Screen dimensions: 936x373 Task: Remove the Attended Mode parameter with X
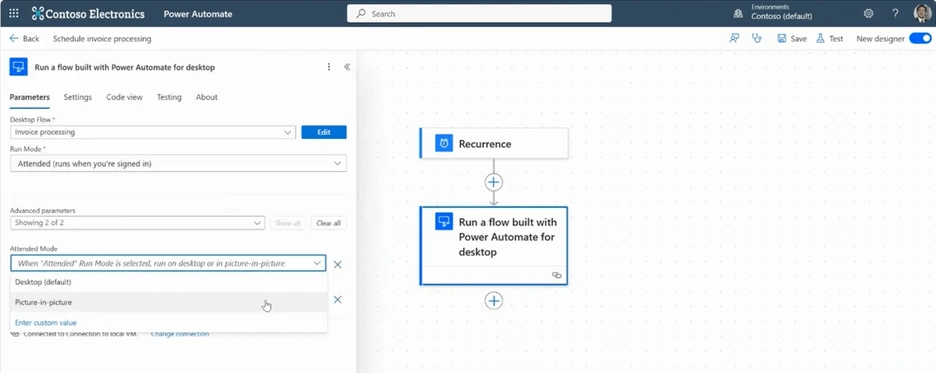tap(337, 264)
